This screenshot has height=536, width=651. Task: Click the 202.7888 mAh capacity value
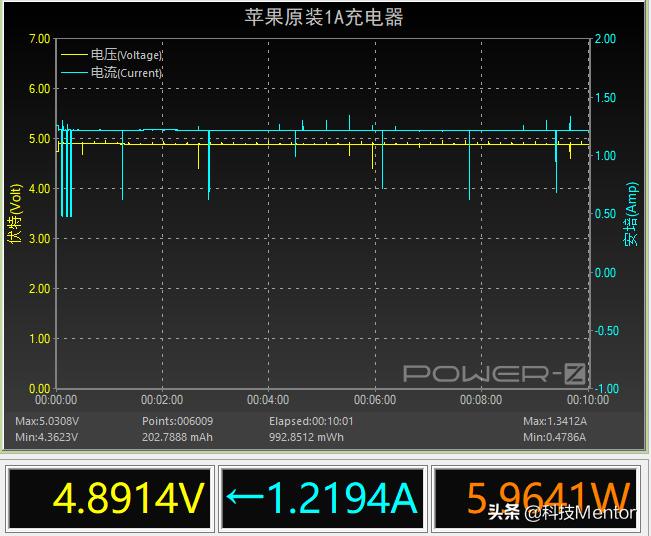tap(177, 437)
